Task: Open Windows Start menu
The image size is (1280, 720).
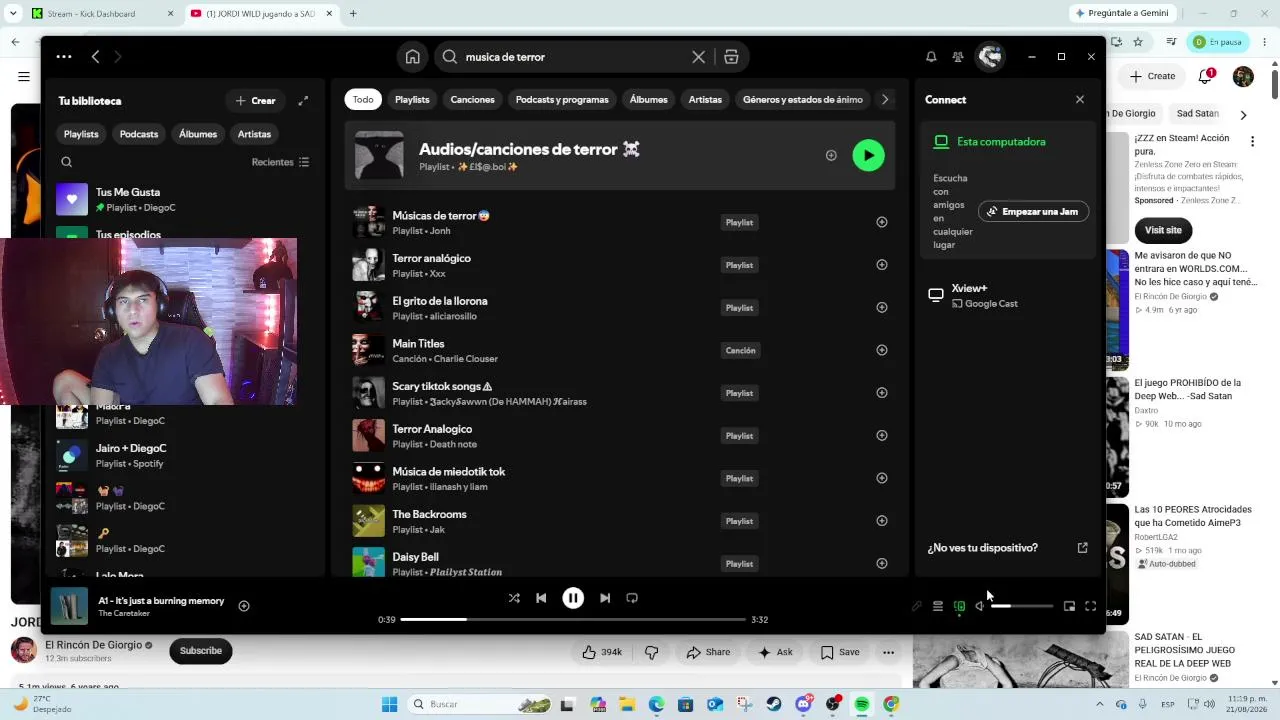Action: point(389,704)
